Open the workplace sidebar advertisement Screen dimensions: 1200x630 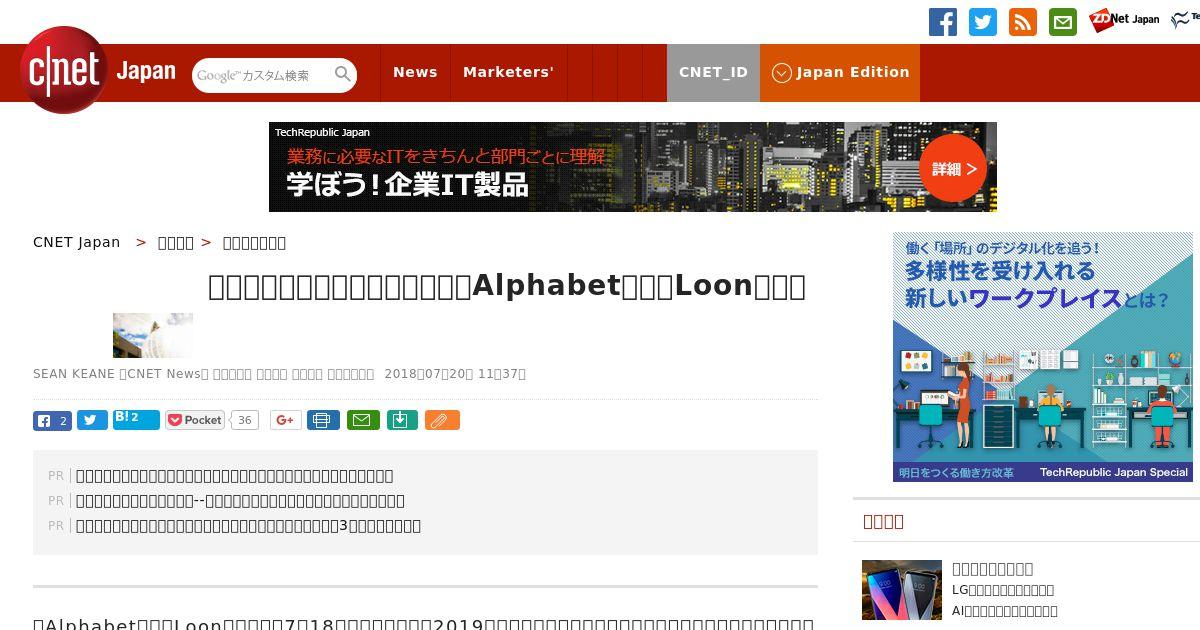pos(1043,357)
